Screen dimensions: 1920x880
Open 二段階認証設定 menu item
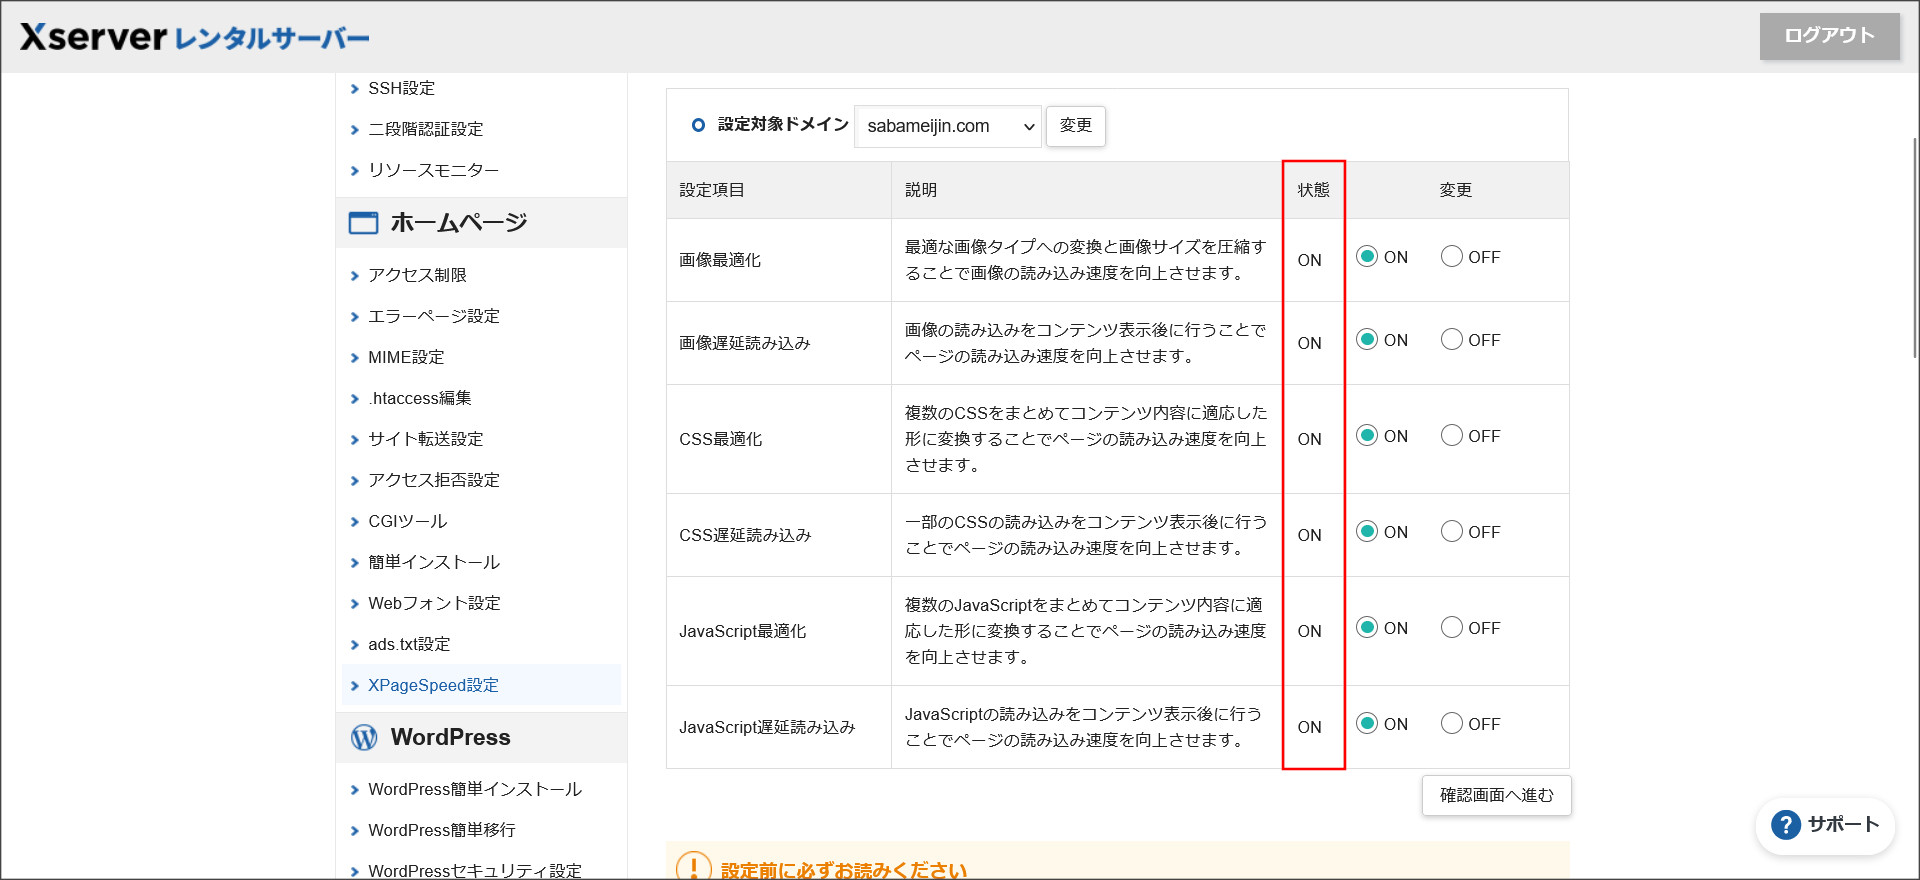pos(426,130)
